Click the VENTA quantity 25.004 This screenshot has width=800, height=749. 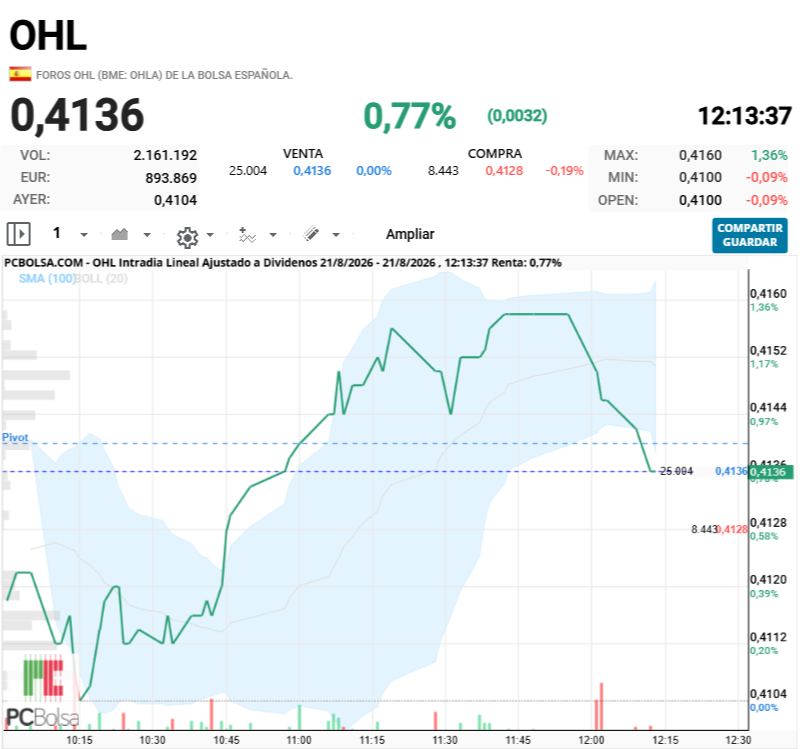(247, 171)
